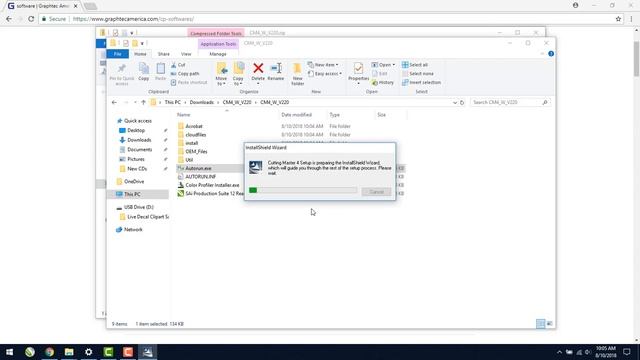640x360 pixels.
Task: Click the red Delete icon
Action: 258,68
